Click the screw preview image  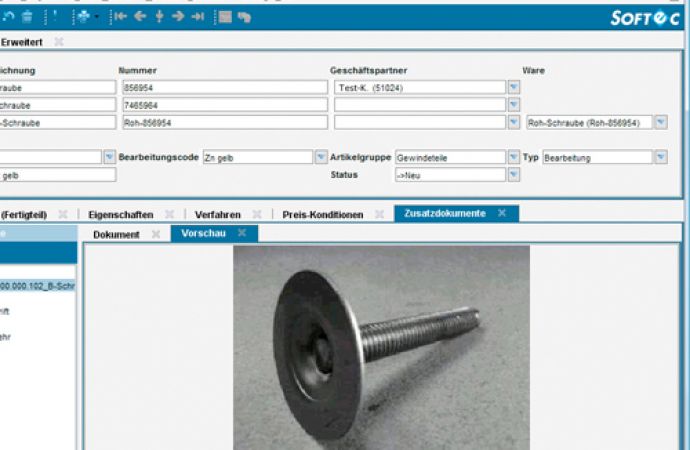pyautogui.click(x=381, y=347)
